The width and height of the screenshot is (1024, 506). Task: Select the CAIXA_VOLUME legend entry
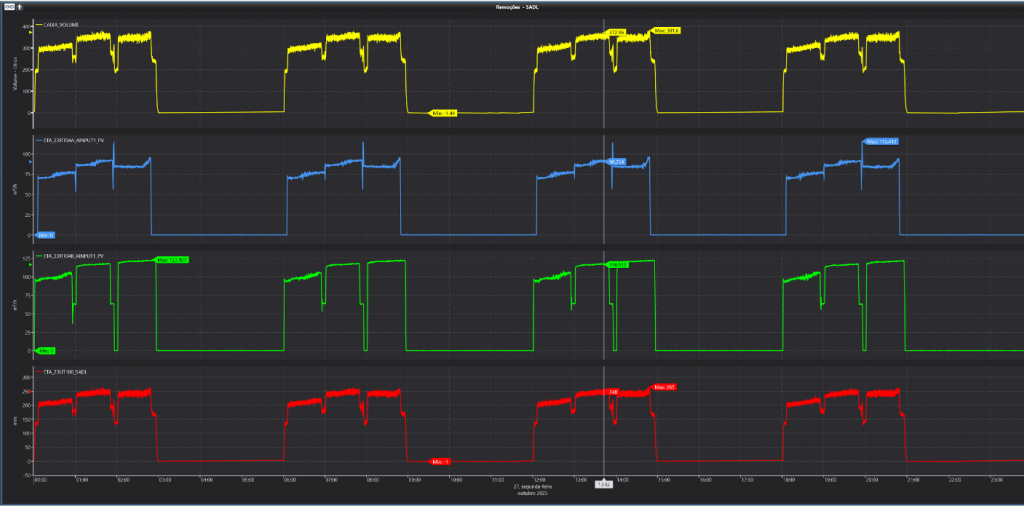[62, 22]
